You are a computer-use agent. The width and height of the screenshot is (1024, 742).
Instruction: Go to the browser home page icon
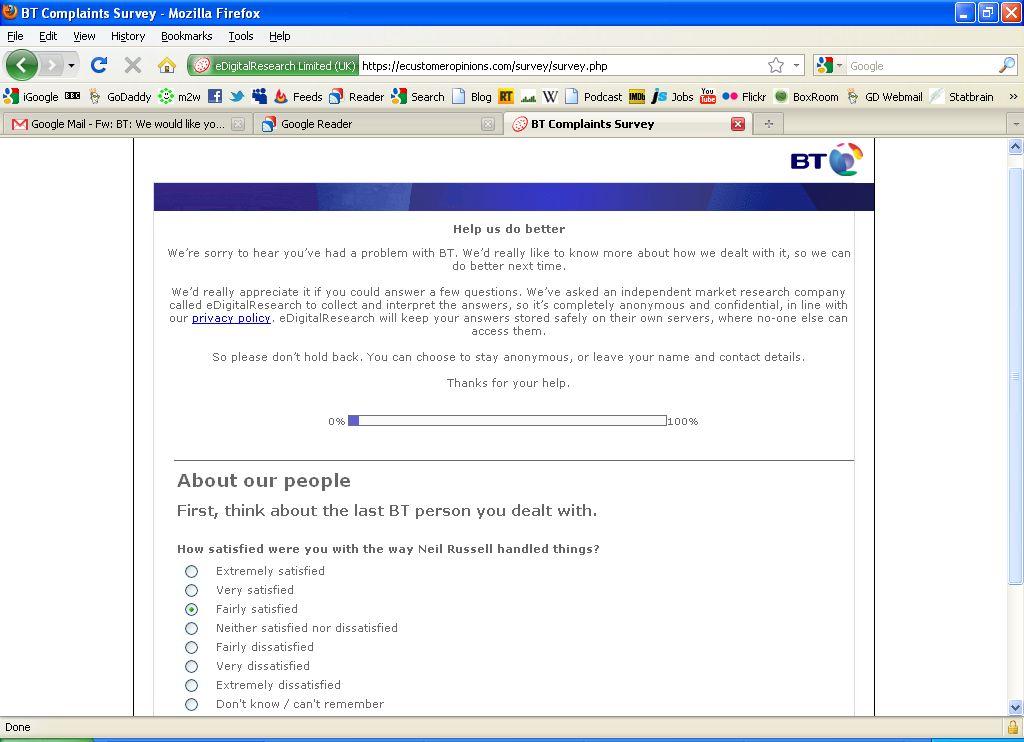[x=166, y=66]
